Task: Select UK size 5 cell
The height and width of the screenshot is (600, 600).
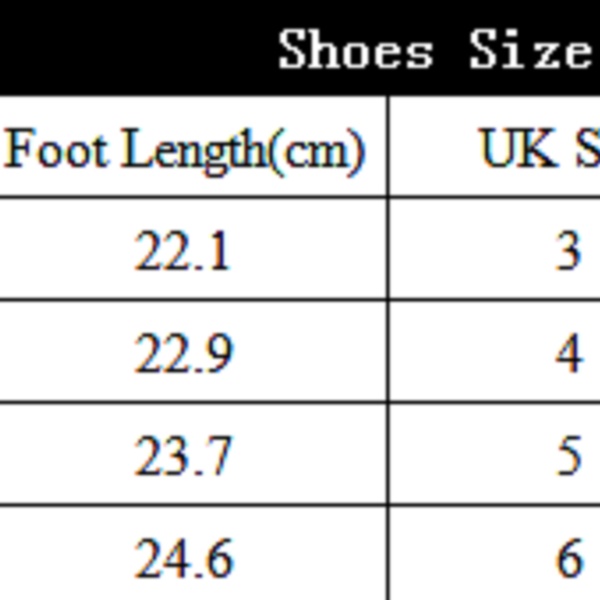Action: point(568,455)
